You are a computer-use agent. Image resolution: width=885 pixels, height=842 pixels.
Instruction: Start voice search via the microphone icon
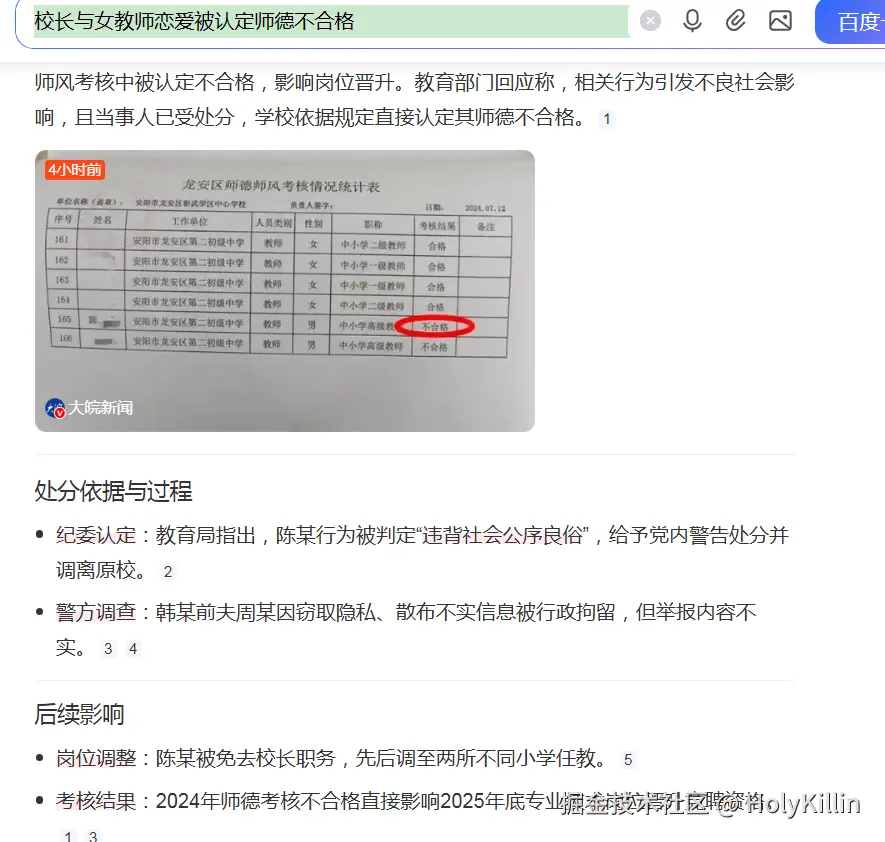tap(692, 20)
